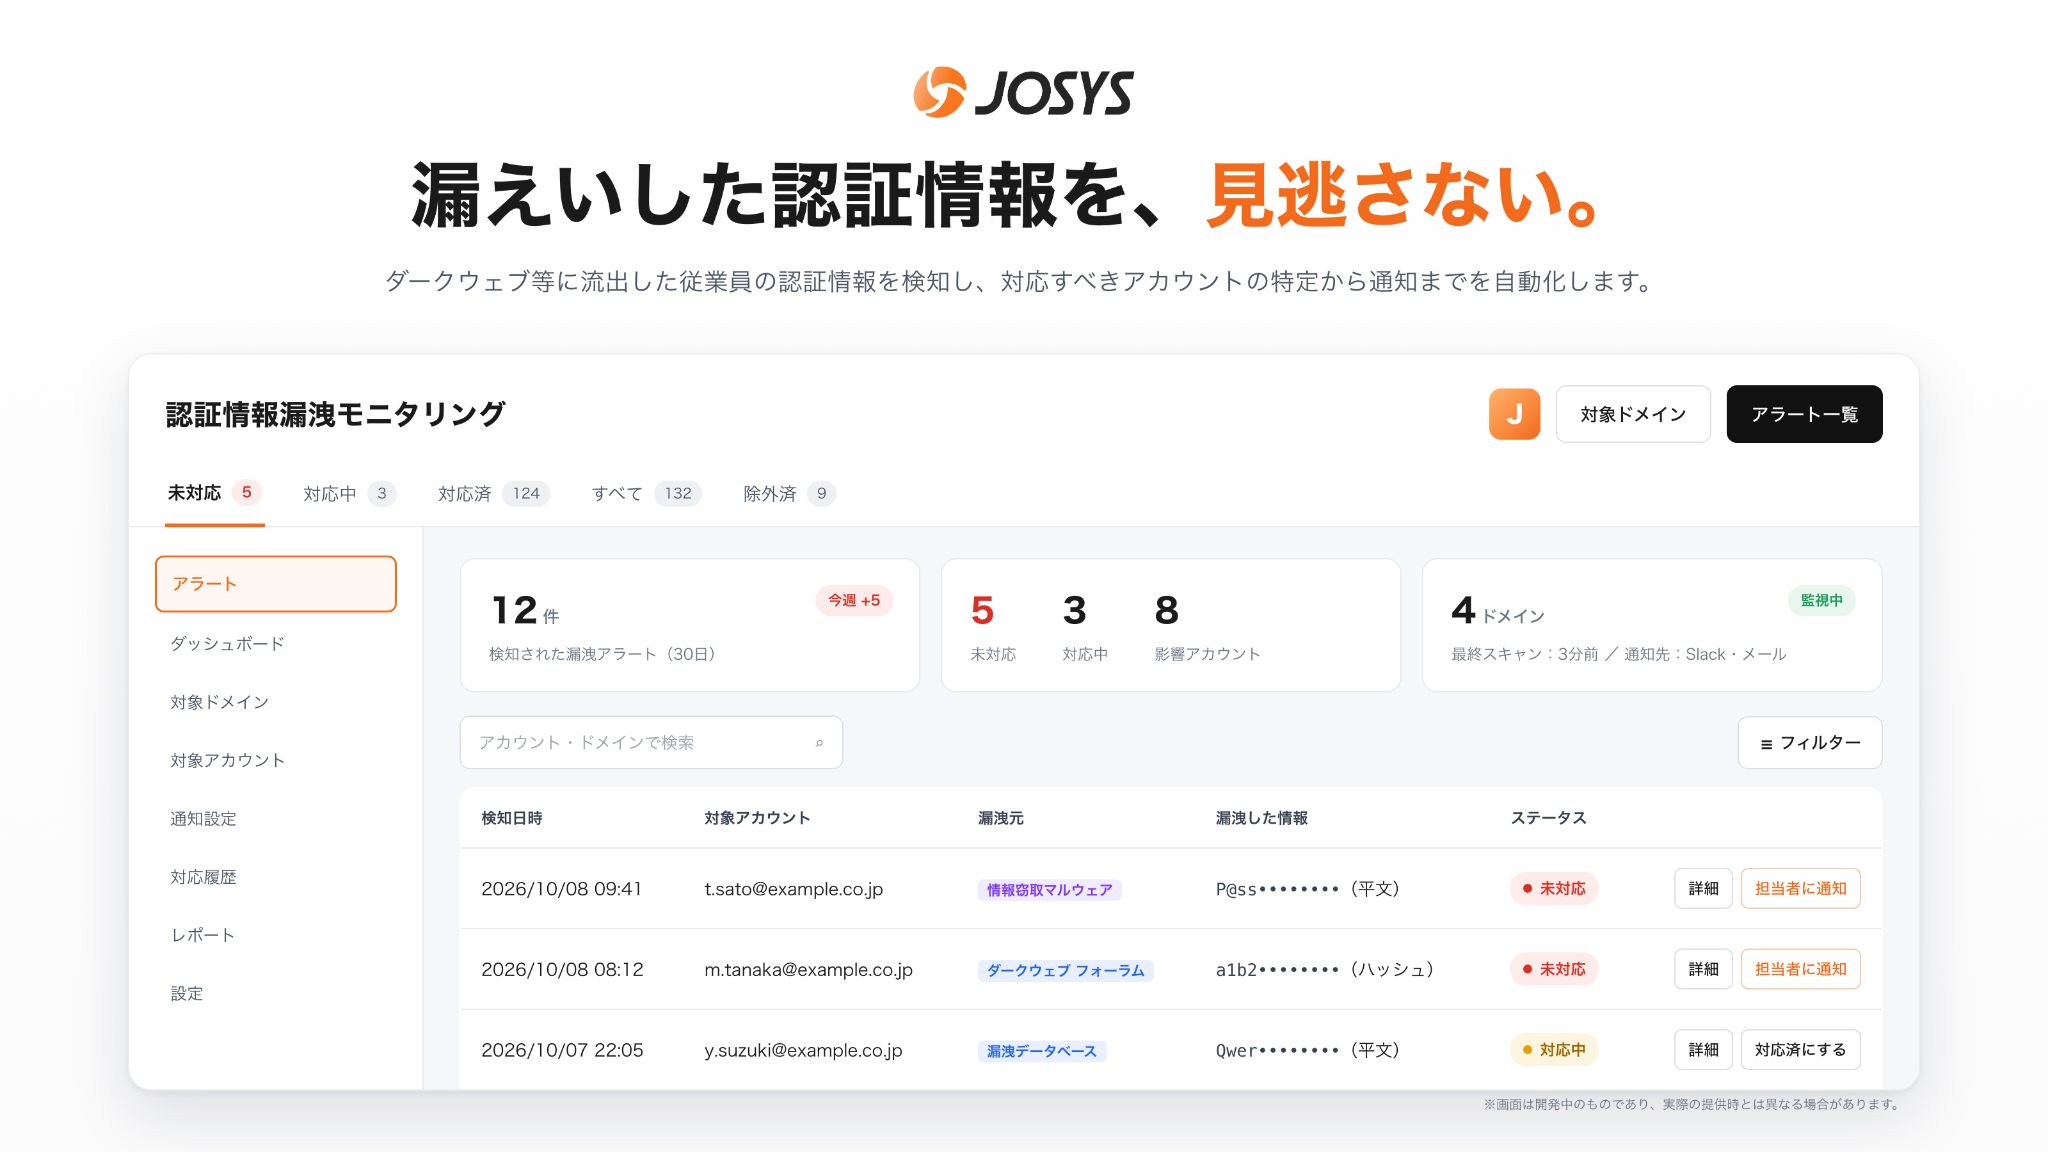
Task: Switch to the 未対応 tab
Action: tap(214, 493)
